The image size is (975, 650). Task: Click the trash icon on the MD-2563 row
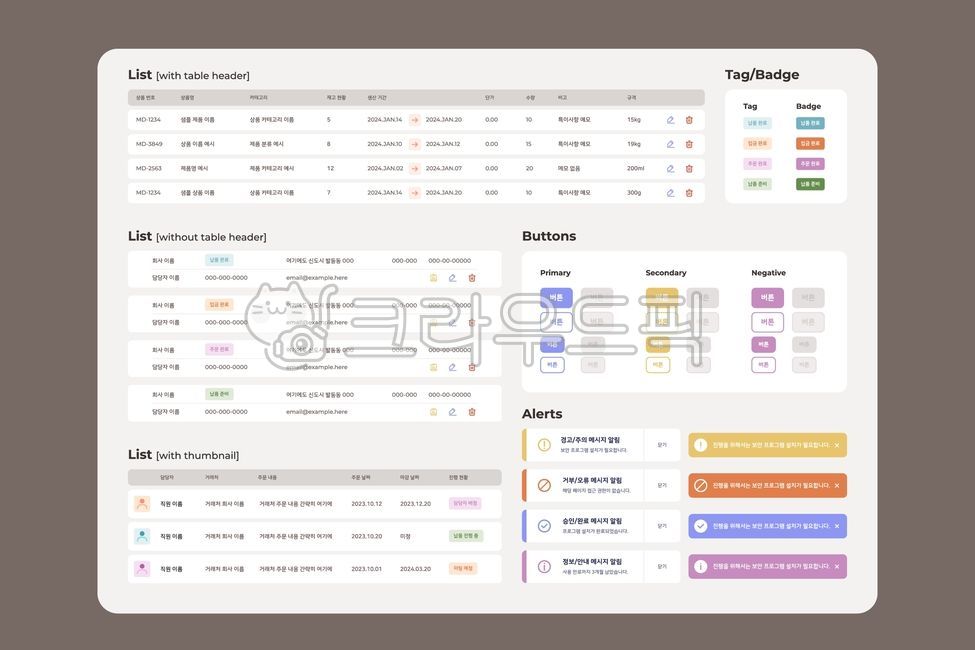686,165
